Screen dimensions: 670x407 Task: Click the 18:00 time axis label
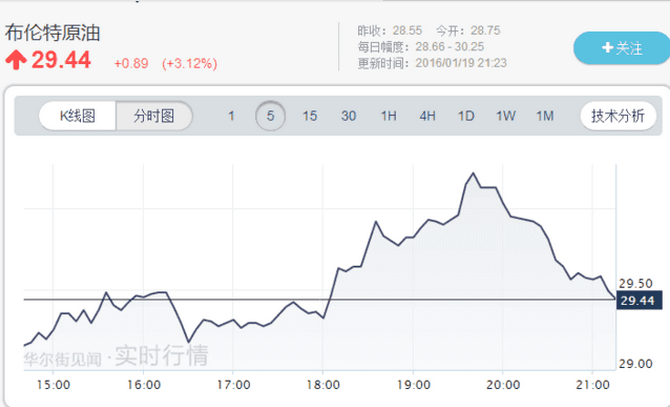point(323,385)
